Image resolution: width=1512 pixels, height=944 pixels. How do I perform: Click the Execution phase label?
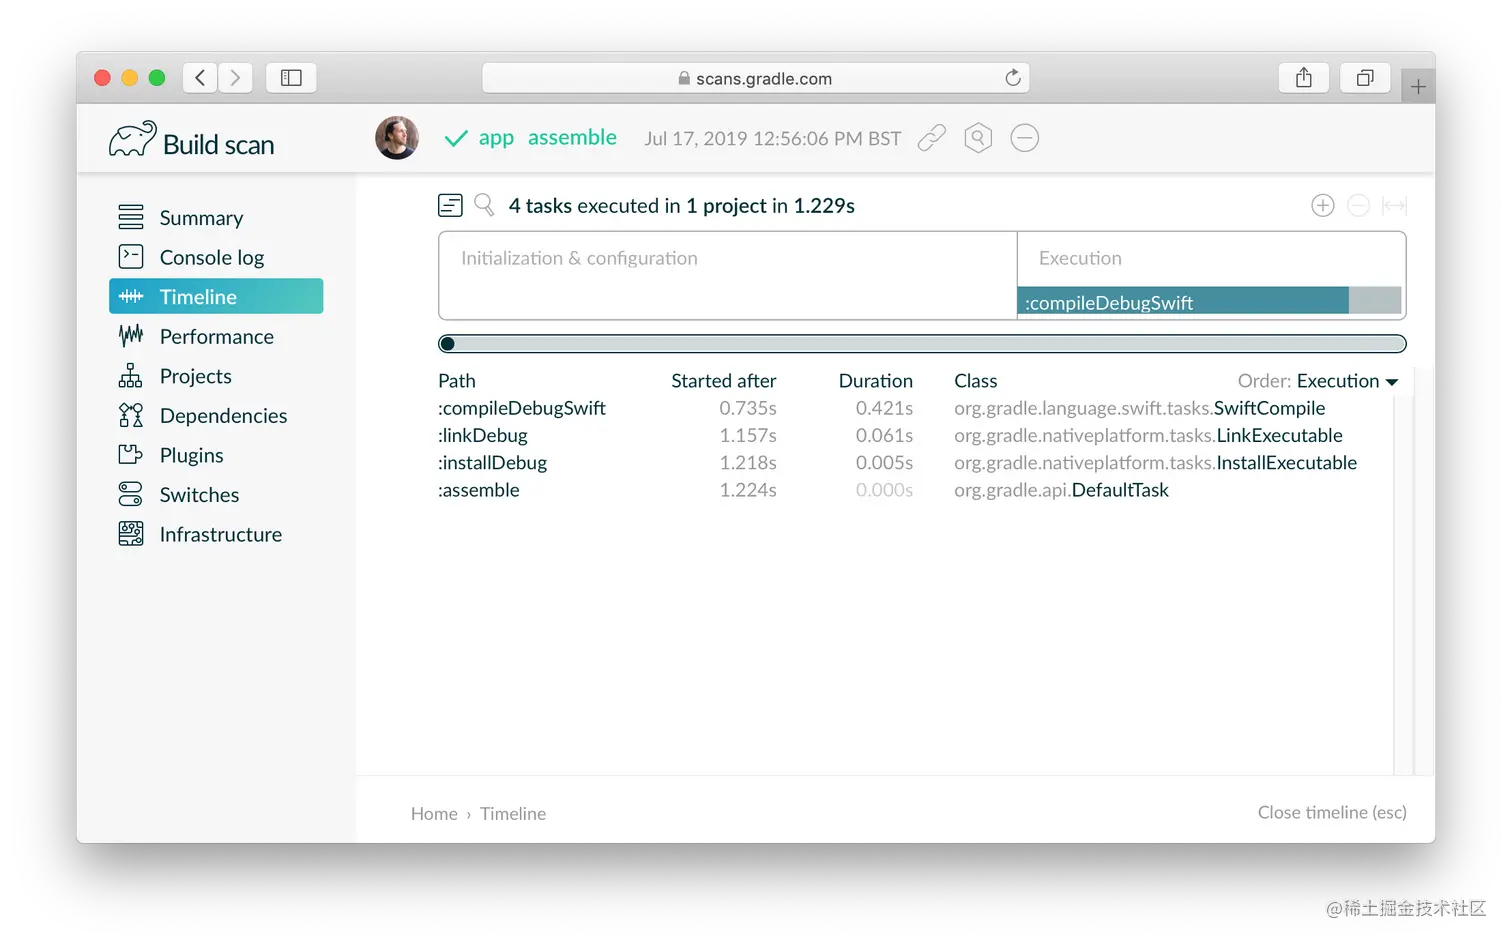(x=1080, y=258)
